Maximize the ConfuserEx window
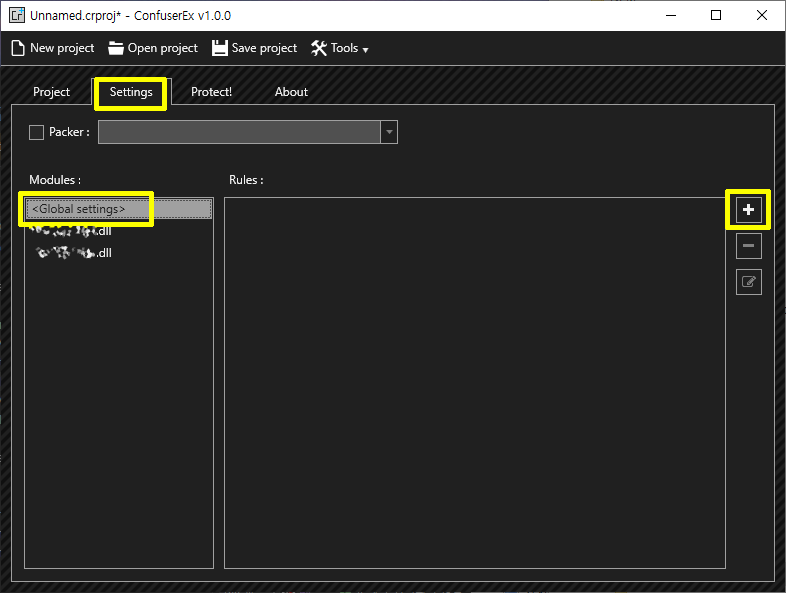Image resolution: width=786 pixels, height=593 pixels. pyautogui.click(x=716, y=15)
